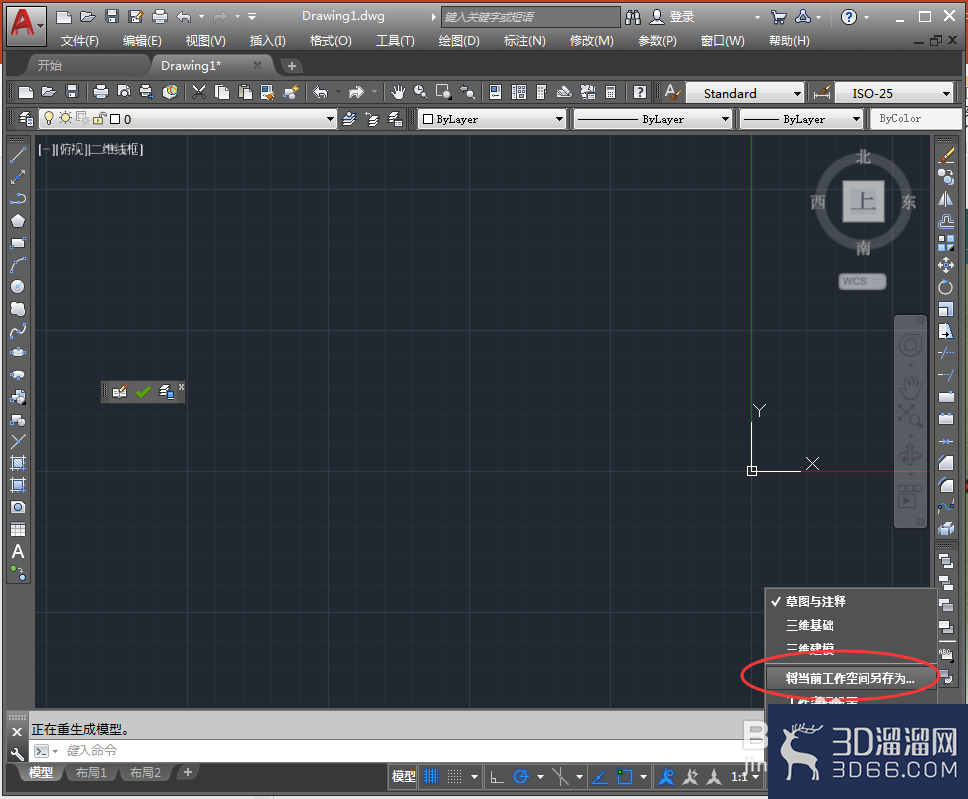
Task: Click the 北 direction on ViewCube compass
Action: pyautogui.click(x=863, y=157)
